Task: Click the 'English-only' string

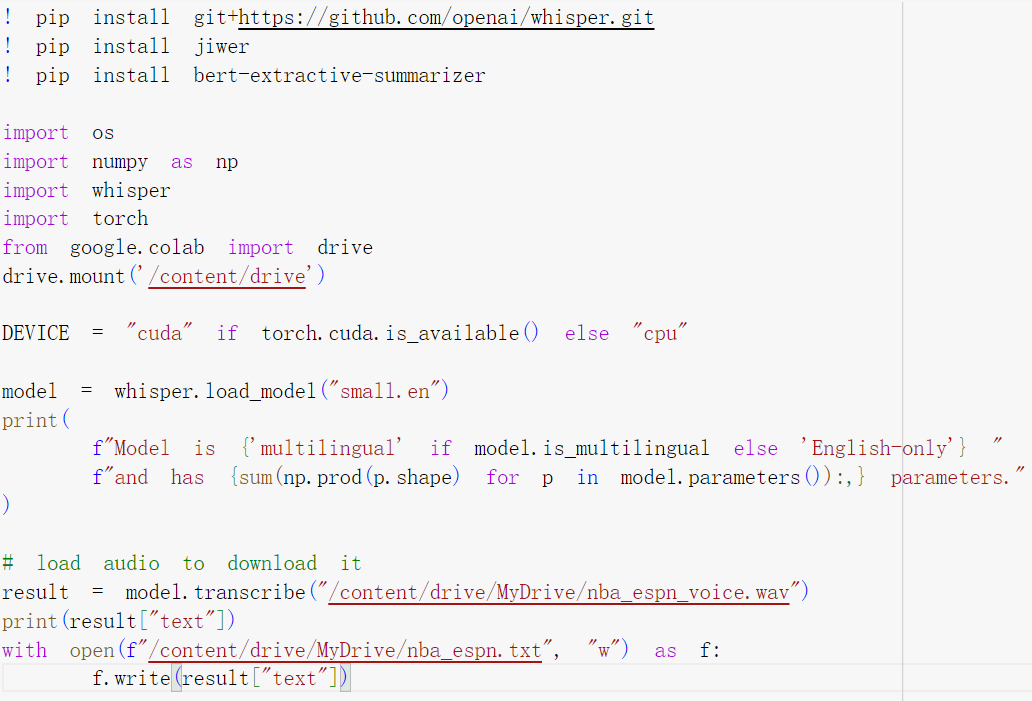Action: point(879,448)
